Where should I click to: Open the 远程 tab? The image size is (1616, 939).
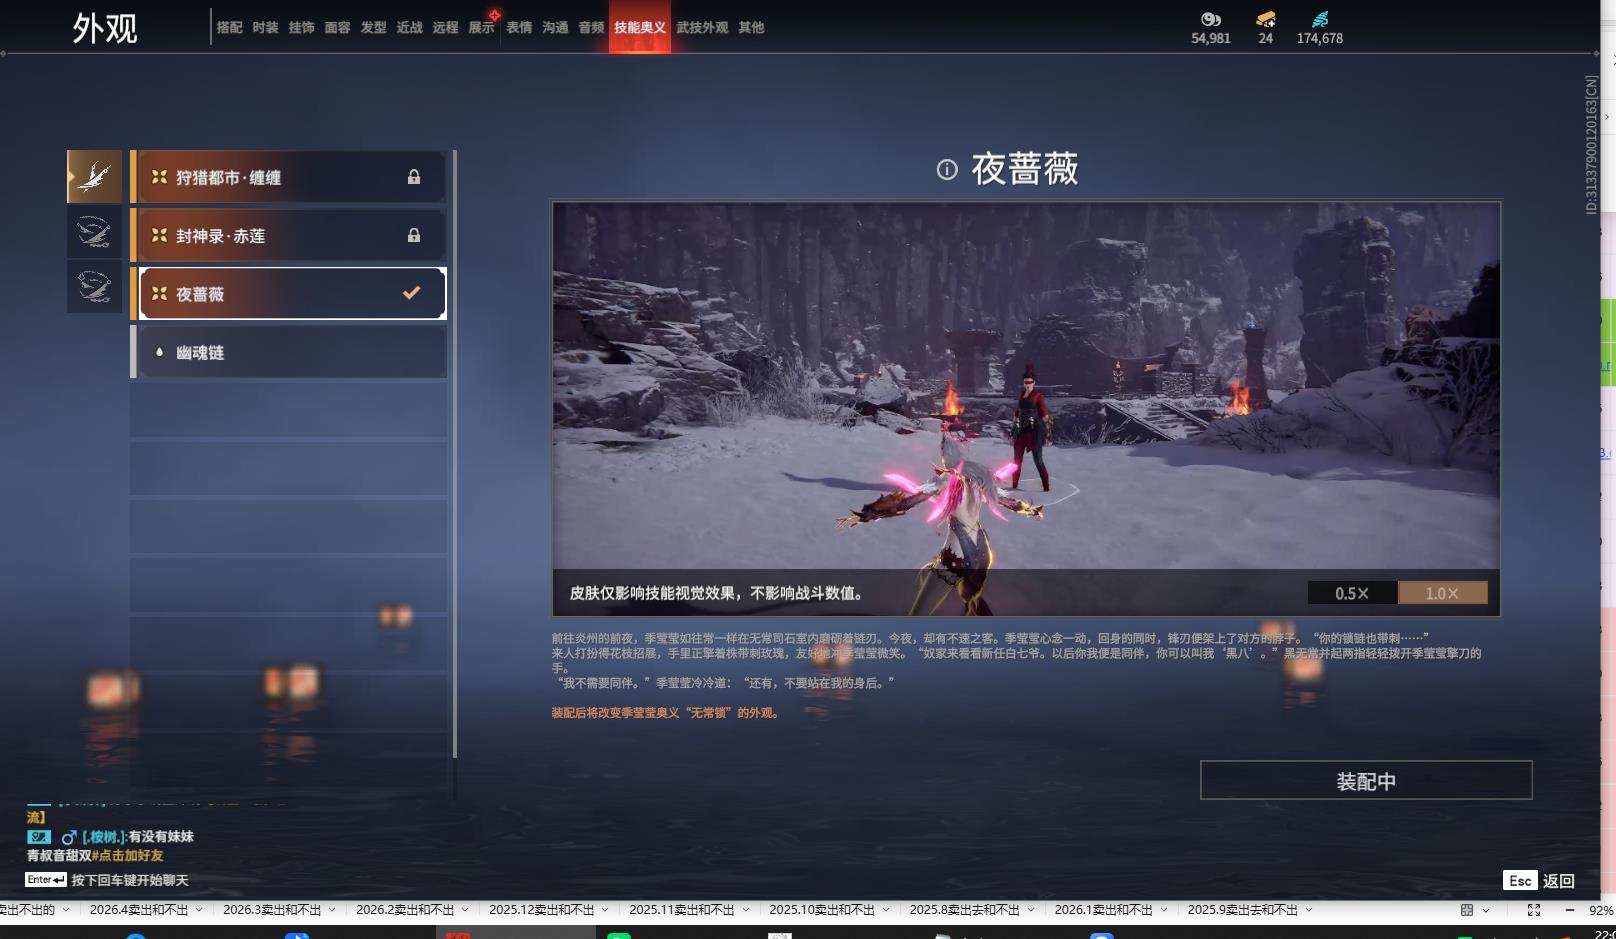[445, 28]
